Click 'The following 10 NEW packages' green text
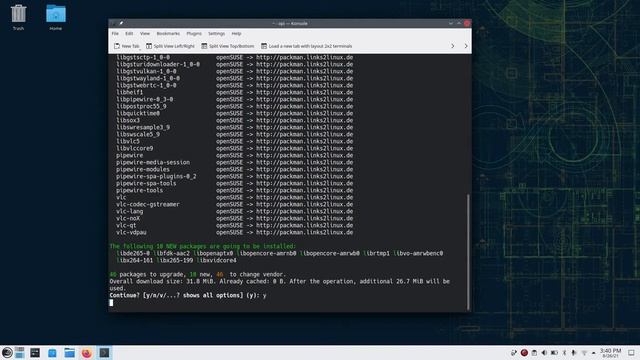Image resolution: width=640 pixels, height=360 pixels. (202, 246)
